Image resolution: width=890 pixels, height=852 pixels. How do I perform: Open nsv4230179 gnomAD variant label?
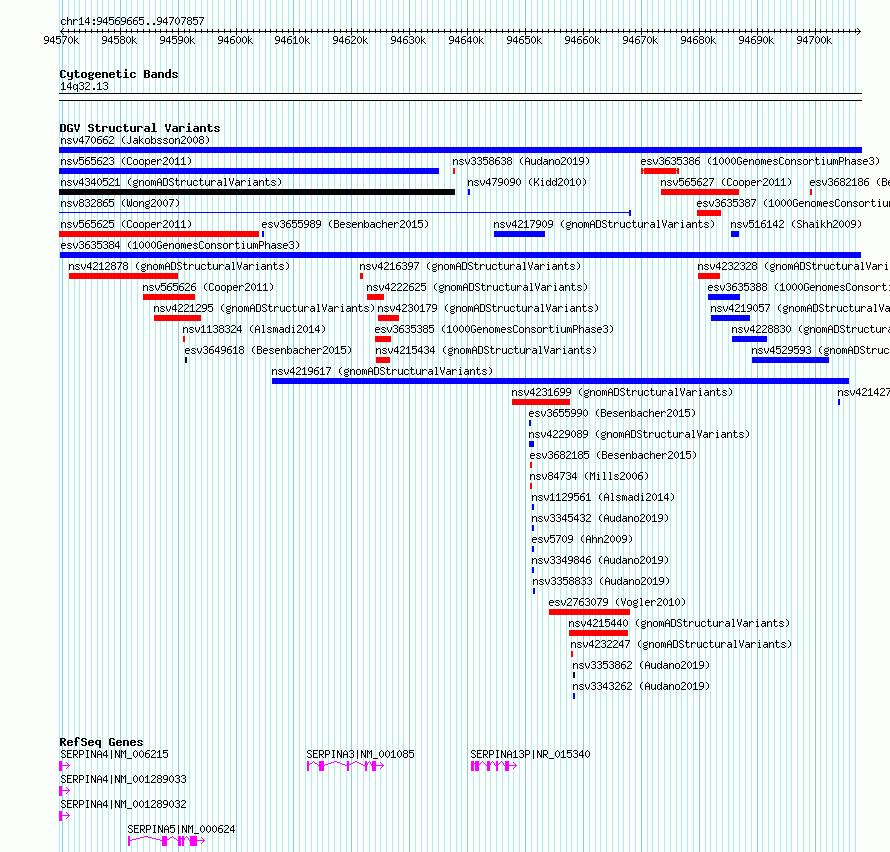[488, 308]
